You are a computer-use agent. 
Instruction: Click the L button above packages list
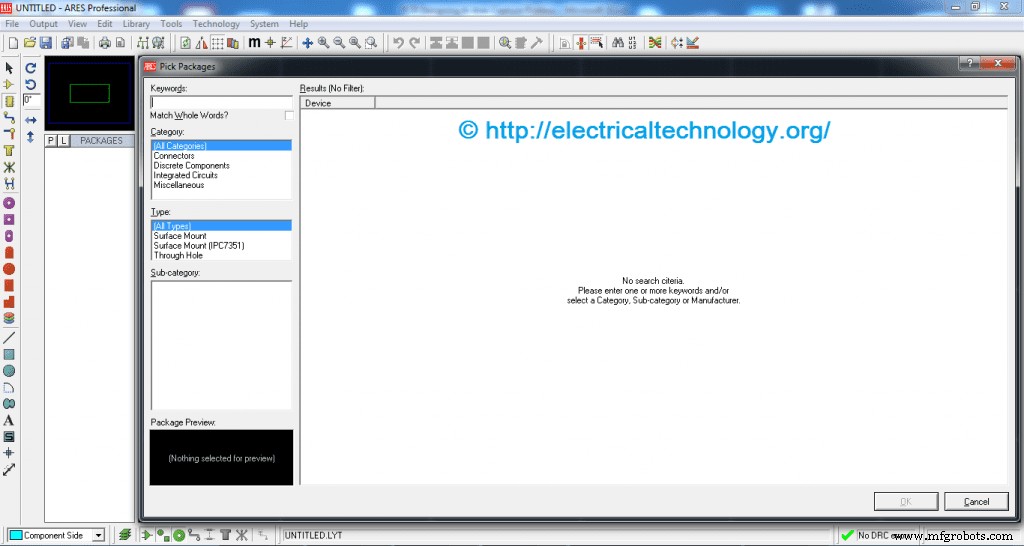(64, 141)
